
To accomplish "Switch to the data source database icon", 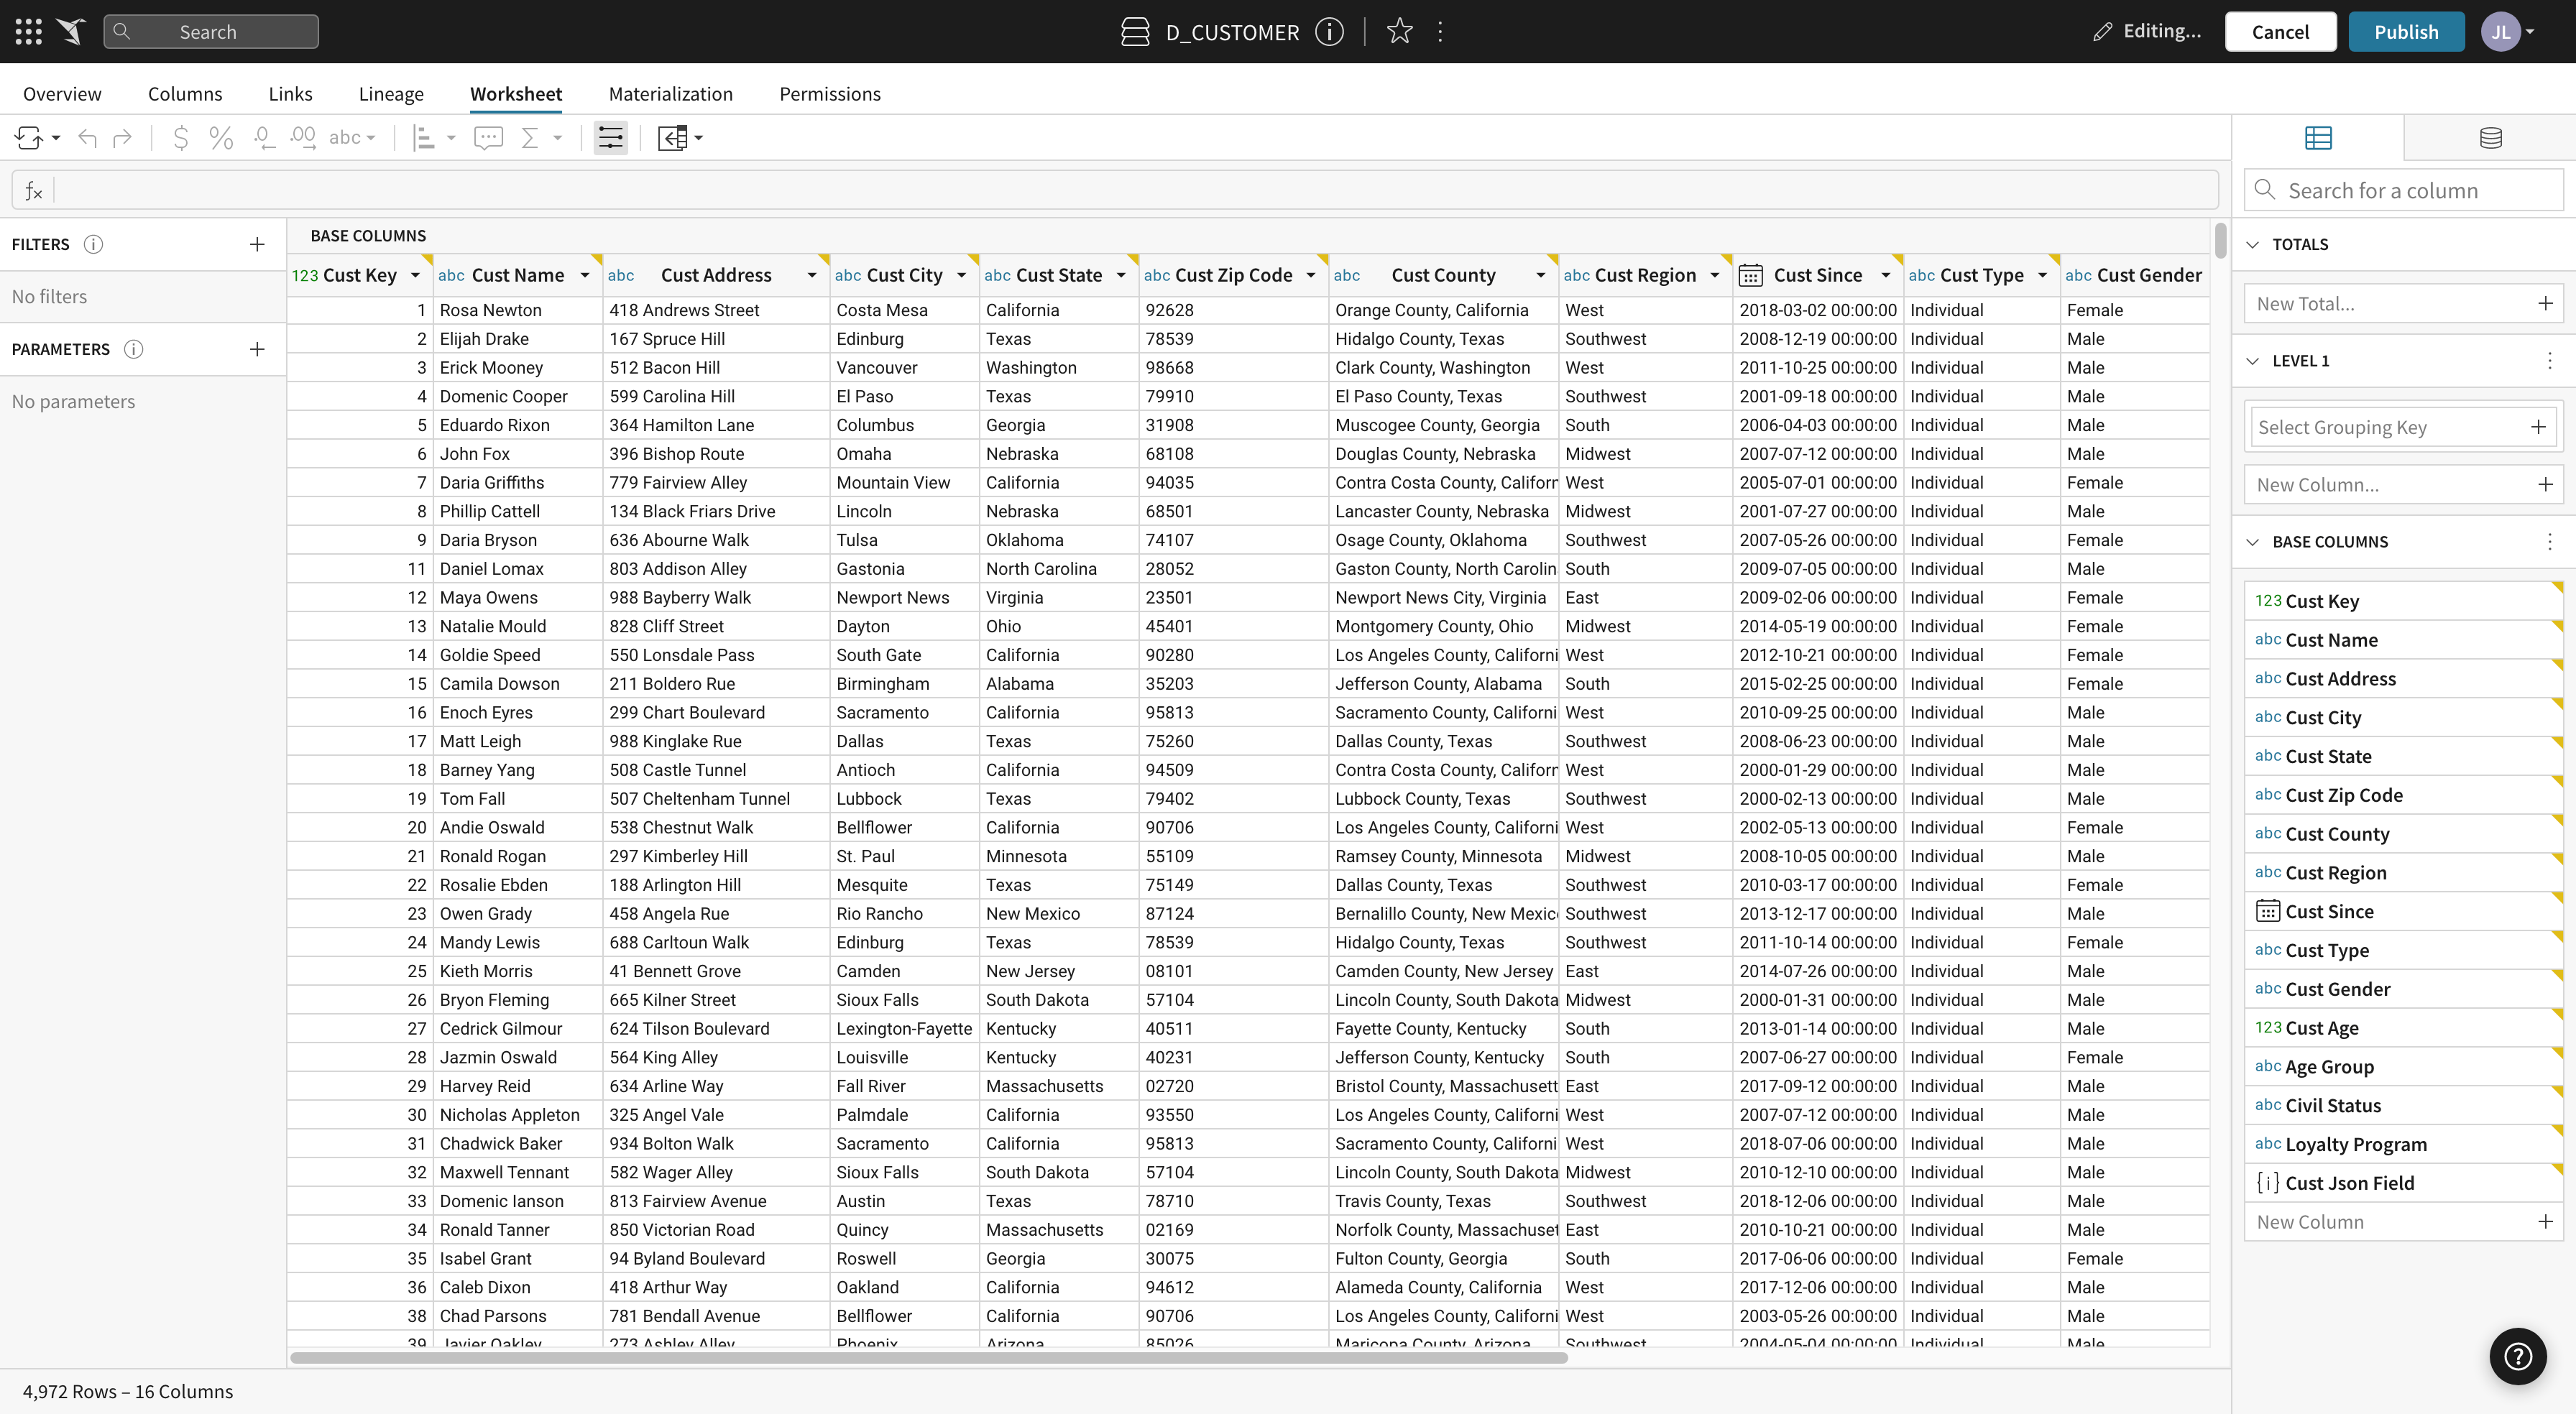I will [x=2491, y=138].
